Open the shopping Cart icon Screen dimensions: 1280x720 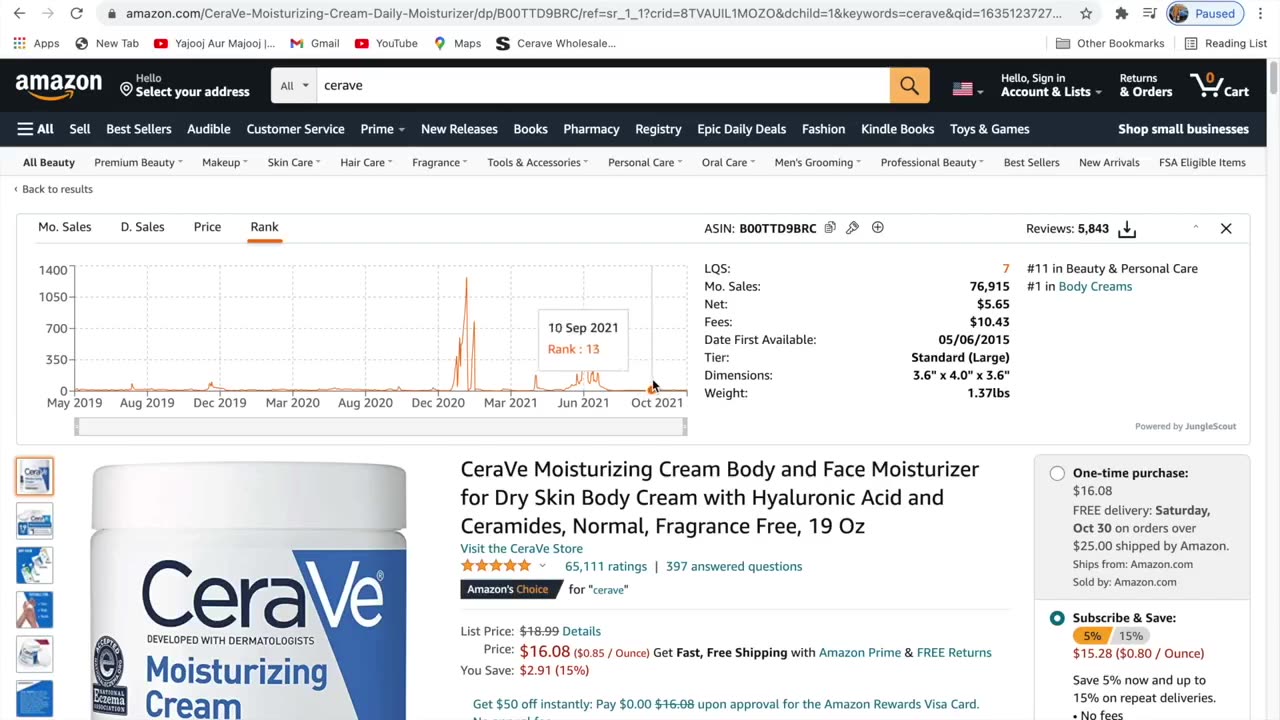1219,85
